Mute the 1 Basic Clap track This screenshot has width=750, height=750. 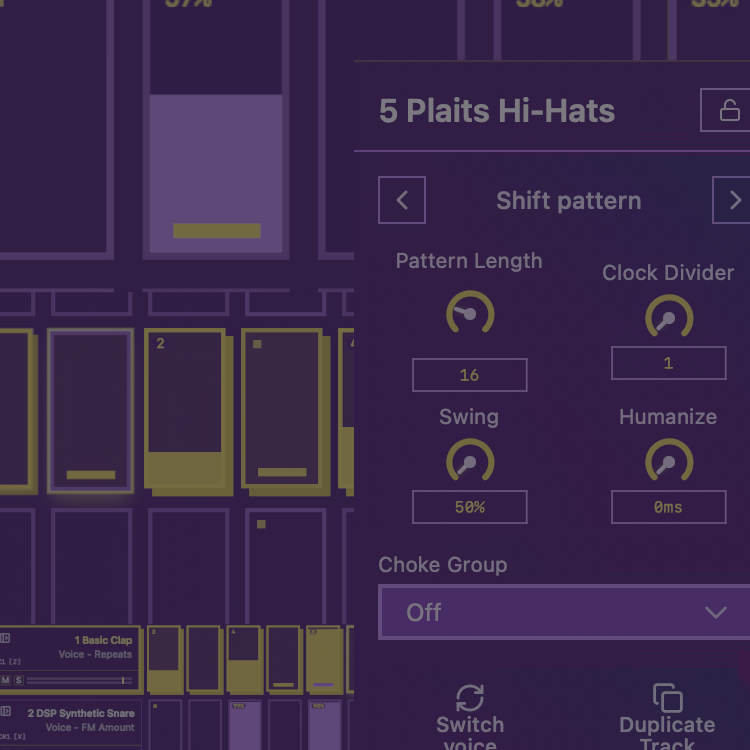pyautogui.click(x=6, y=680)
